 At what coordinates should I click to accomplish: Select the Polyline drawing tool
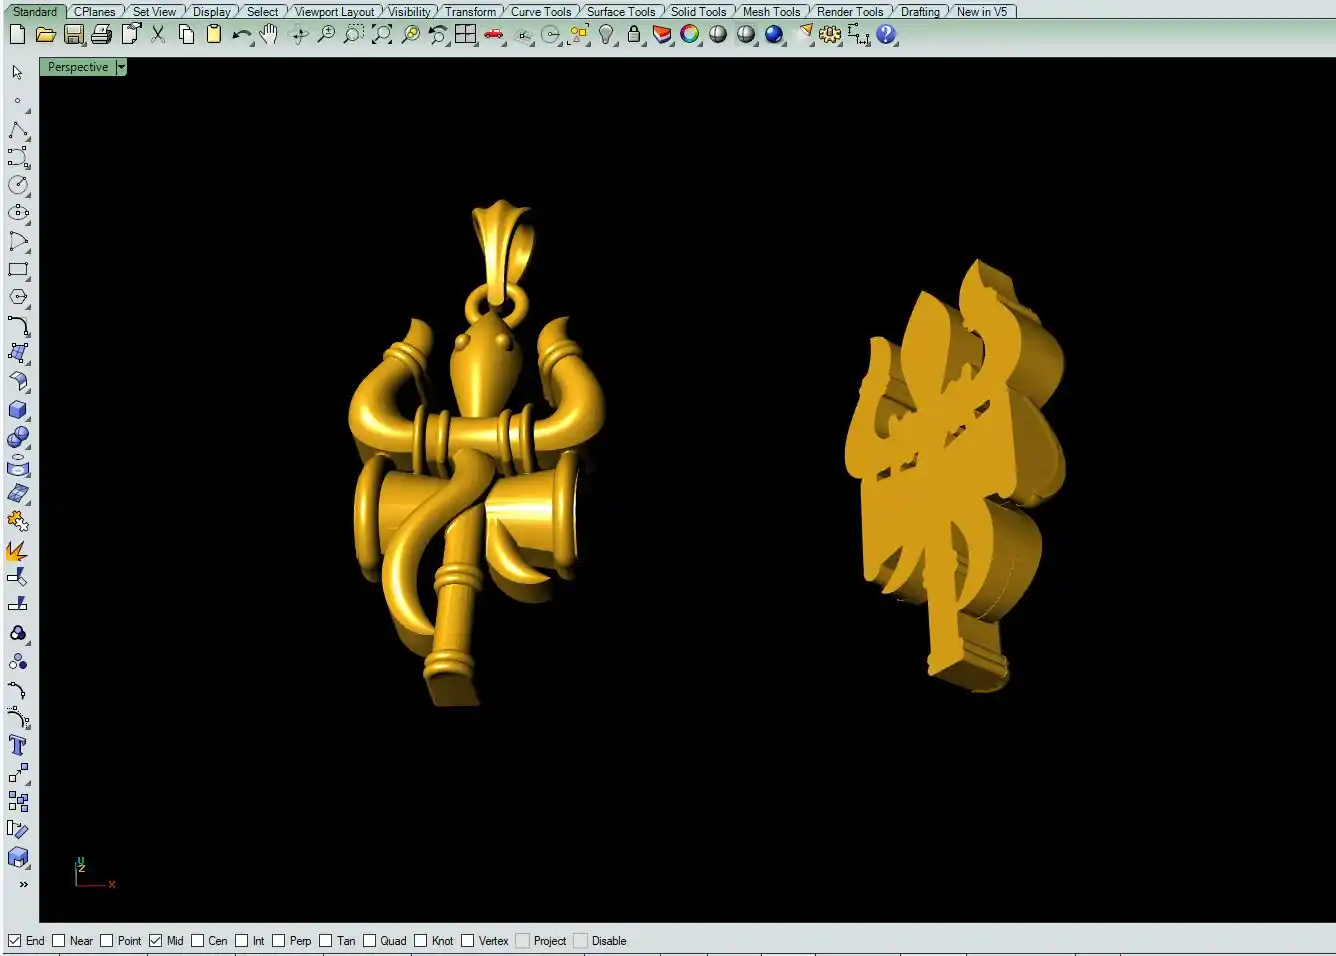(x=18, y=131)
